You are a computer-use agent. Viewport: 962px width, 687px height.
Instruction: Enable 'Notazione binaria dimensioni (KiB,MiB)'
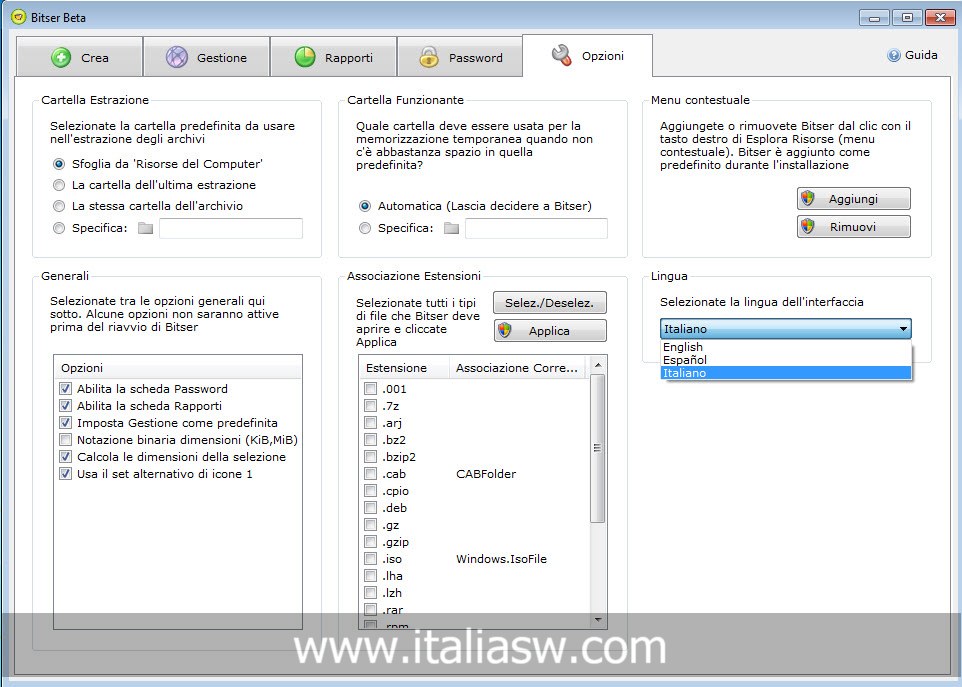click(66, 440)
